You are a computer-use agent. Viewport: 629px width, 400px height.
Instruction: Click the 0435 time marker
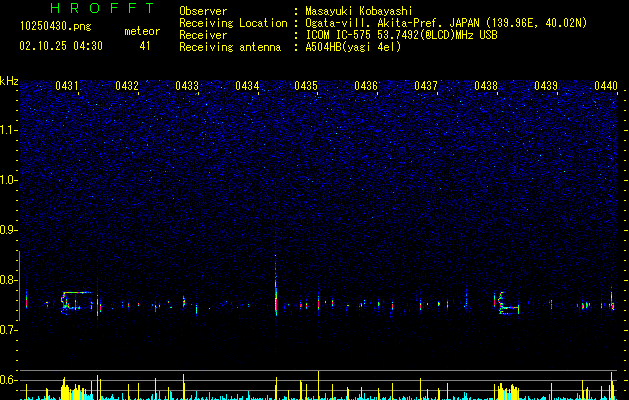(306, 86)
